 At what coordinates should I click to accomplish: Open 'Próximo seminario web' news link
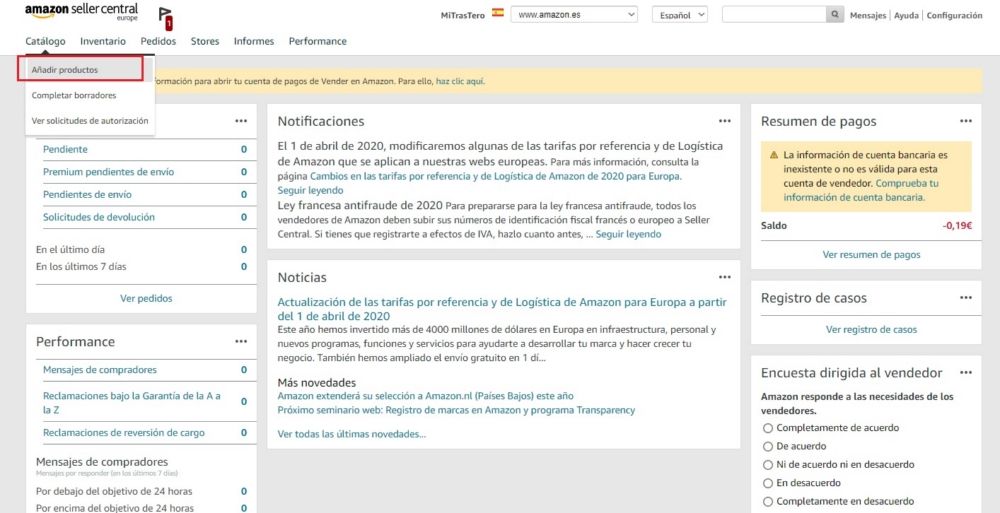[456, 410]
